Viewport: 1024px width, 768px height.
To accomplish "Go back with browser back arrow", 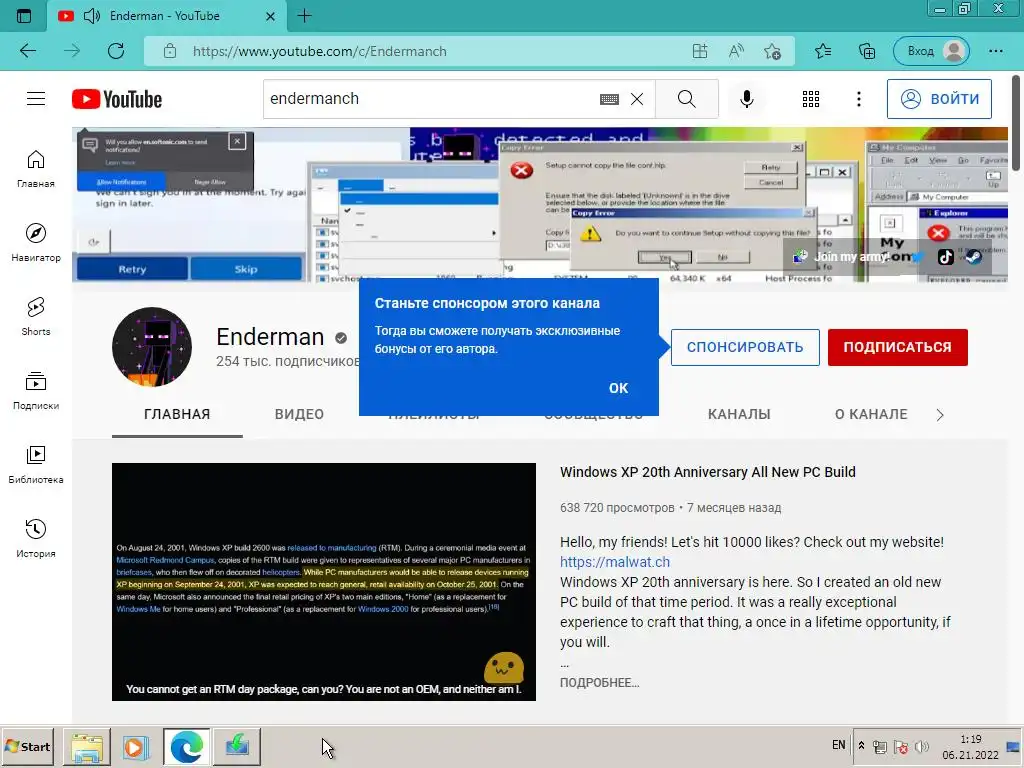I will coord(28,51).
